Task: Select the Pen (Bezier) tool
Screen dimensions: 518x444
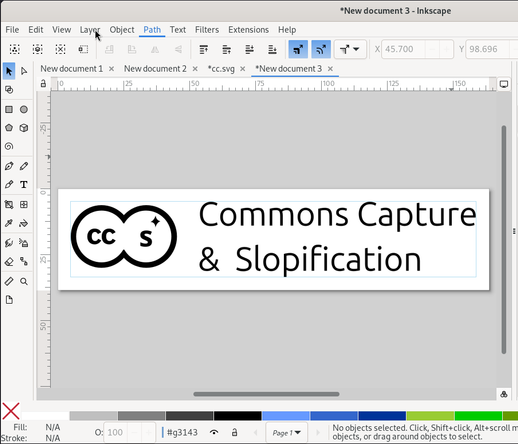Action: (x=9, y=166)
